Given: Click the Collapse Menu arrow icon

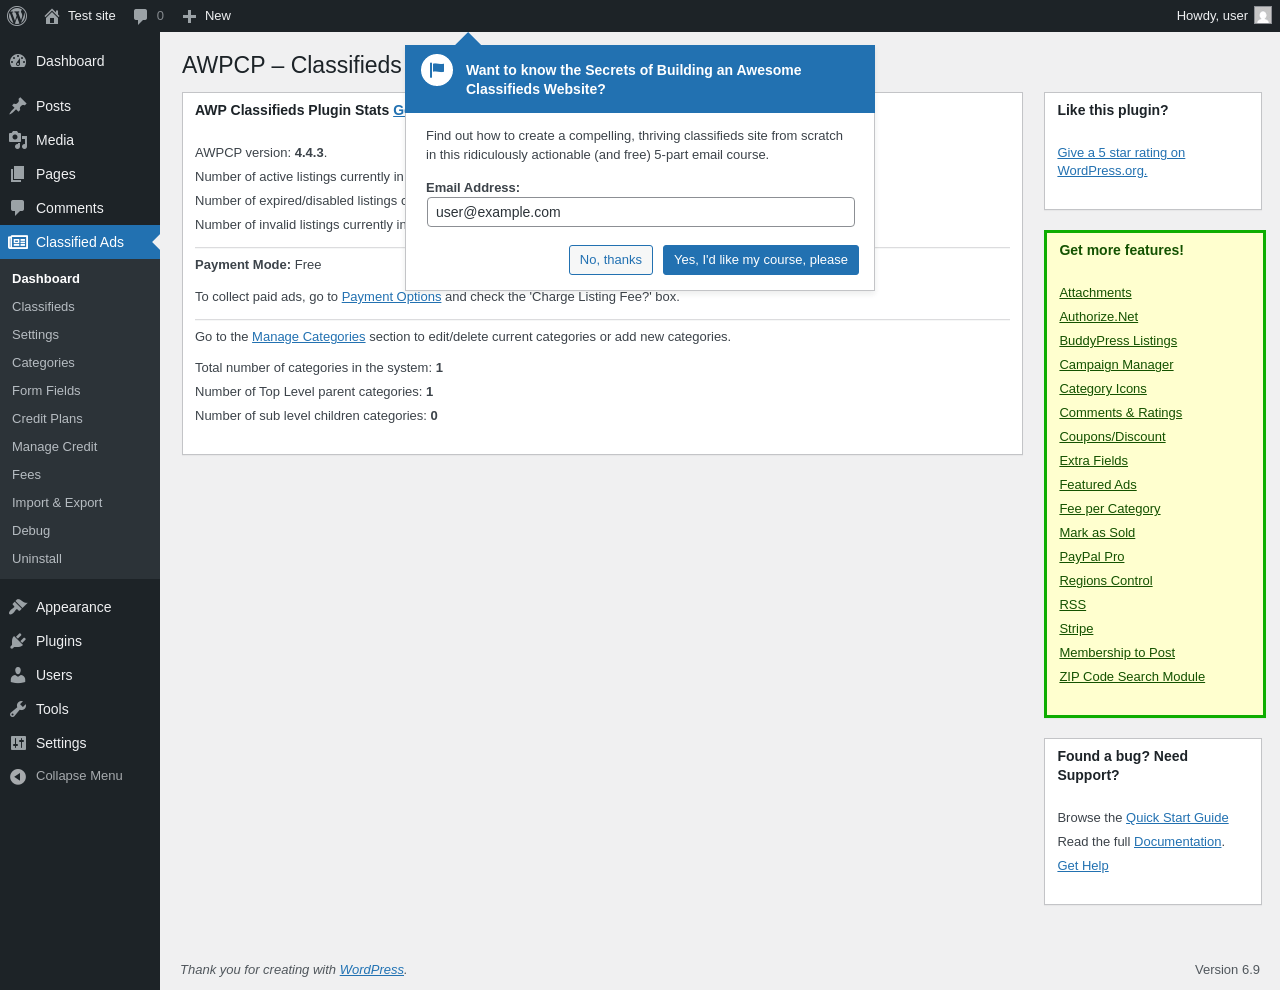Looking at the screenshot, I should [x=18, y=776].
